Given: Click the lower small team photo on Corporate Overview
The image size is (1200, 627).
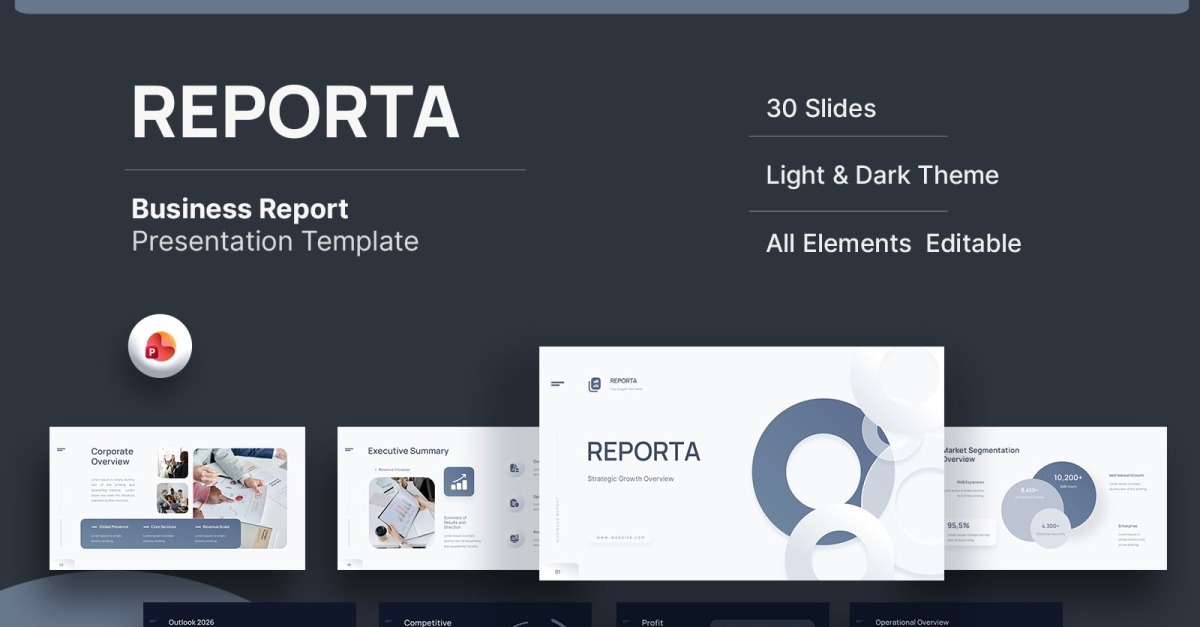Looking at the screenshot, I should click(172, 498).
